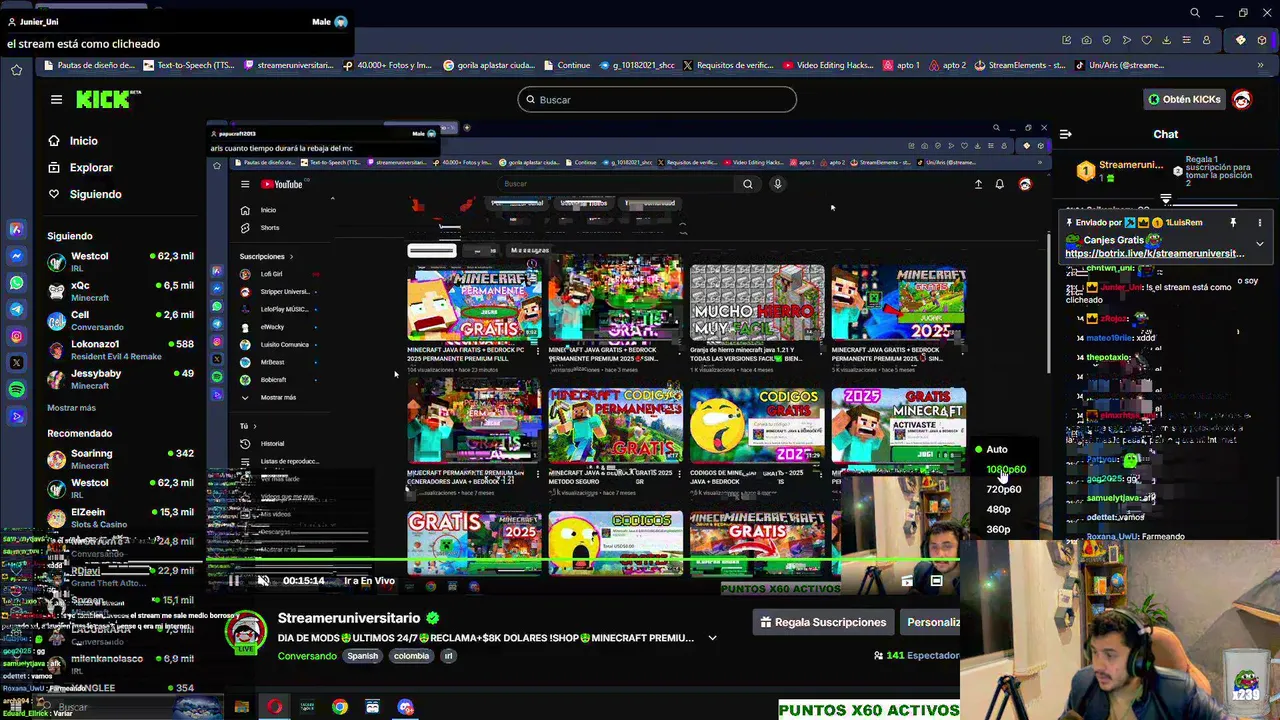Unpin the pinned chat message icon
Screen dimensions: 1280x720
(x=1233, y=223)
